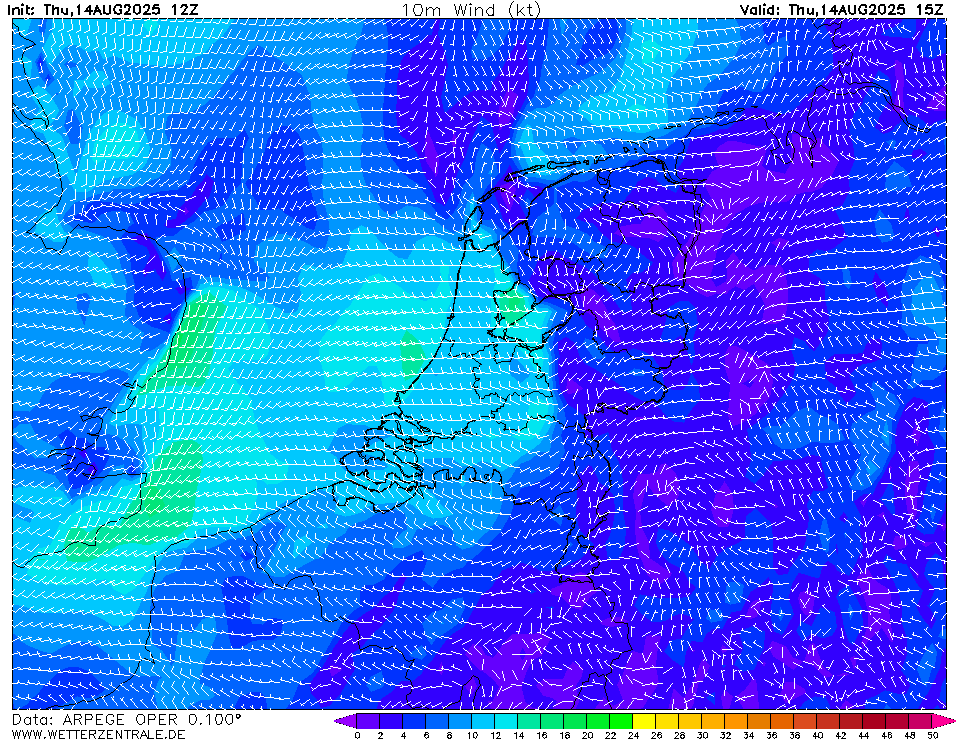Click the '10' colorbar scale label
Viewport: 959px width, 741px height.
[472, 735]
